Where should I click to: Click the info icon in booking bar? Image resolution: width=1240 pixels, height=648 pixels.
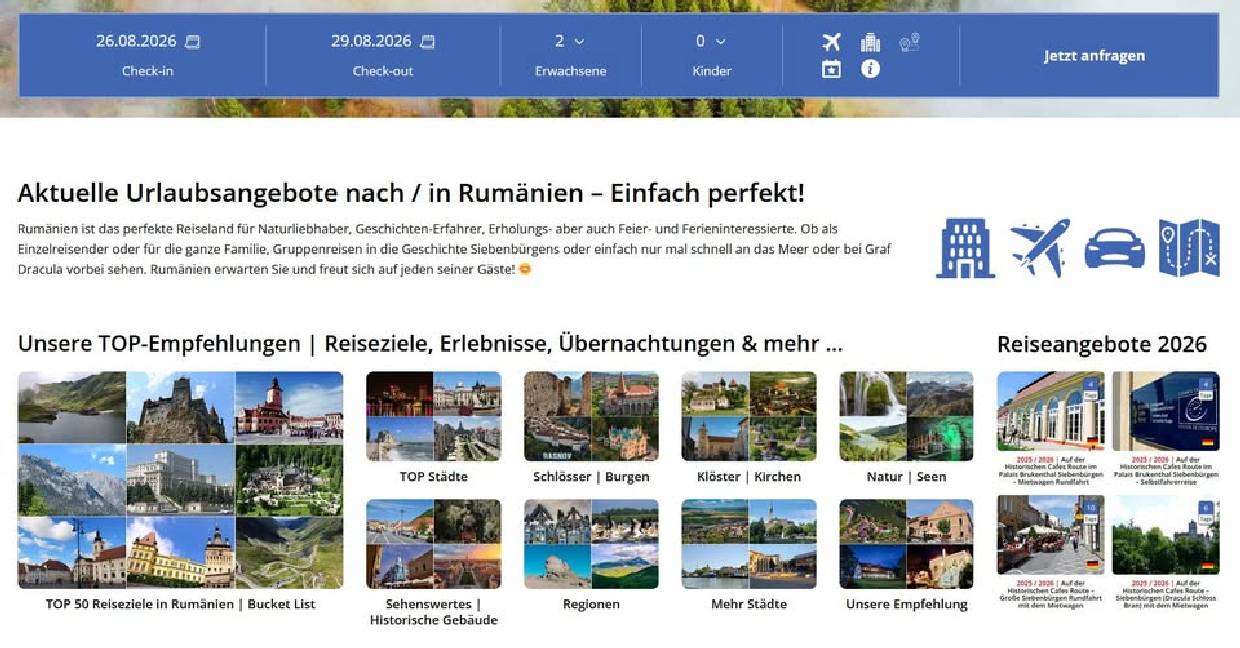pos(870,69)
